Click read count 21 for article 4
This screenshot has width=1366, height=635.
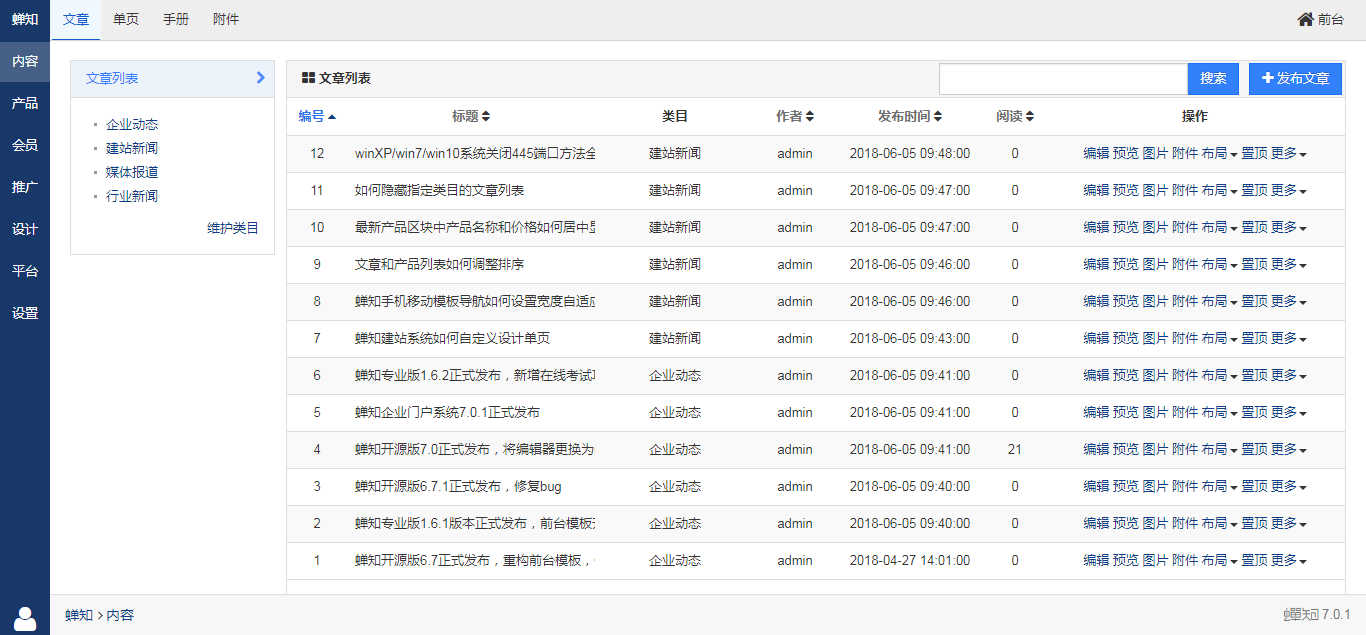coord(1015,449)
